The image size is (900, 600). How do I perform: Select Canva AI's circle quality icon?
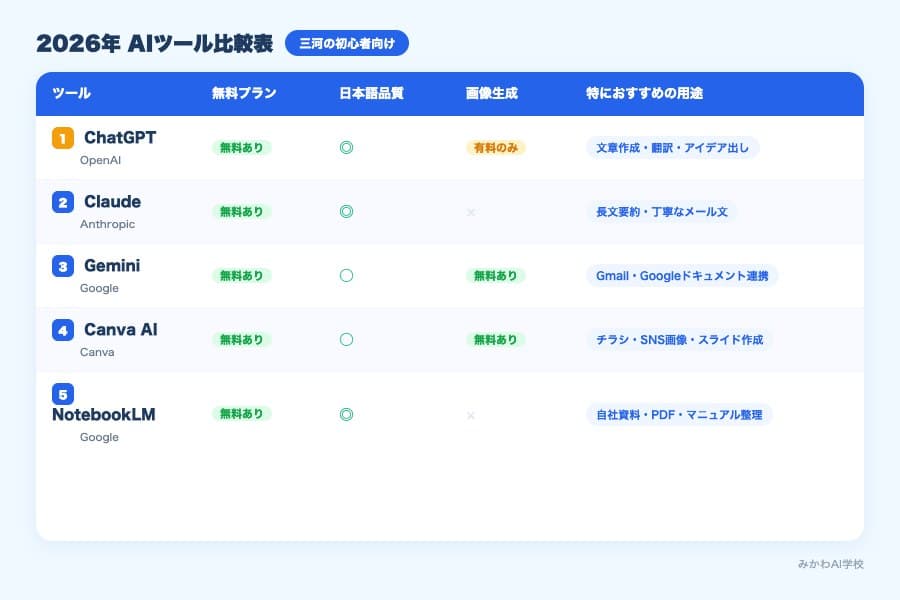[x=345, y=339]
